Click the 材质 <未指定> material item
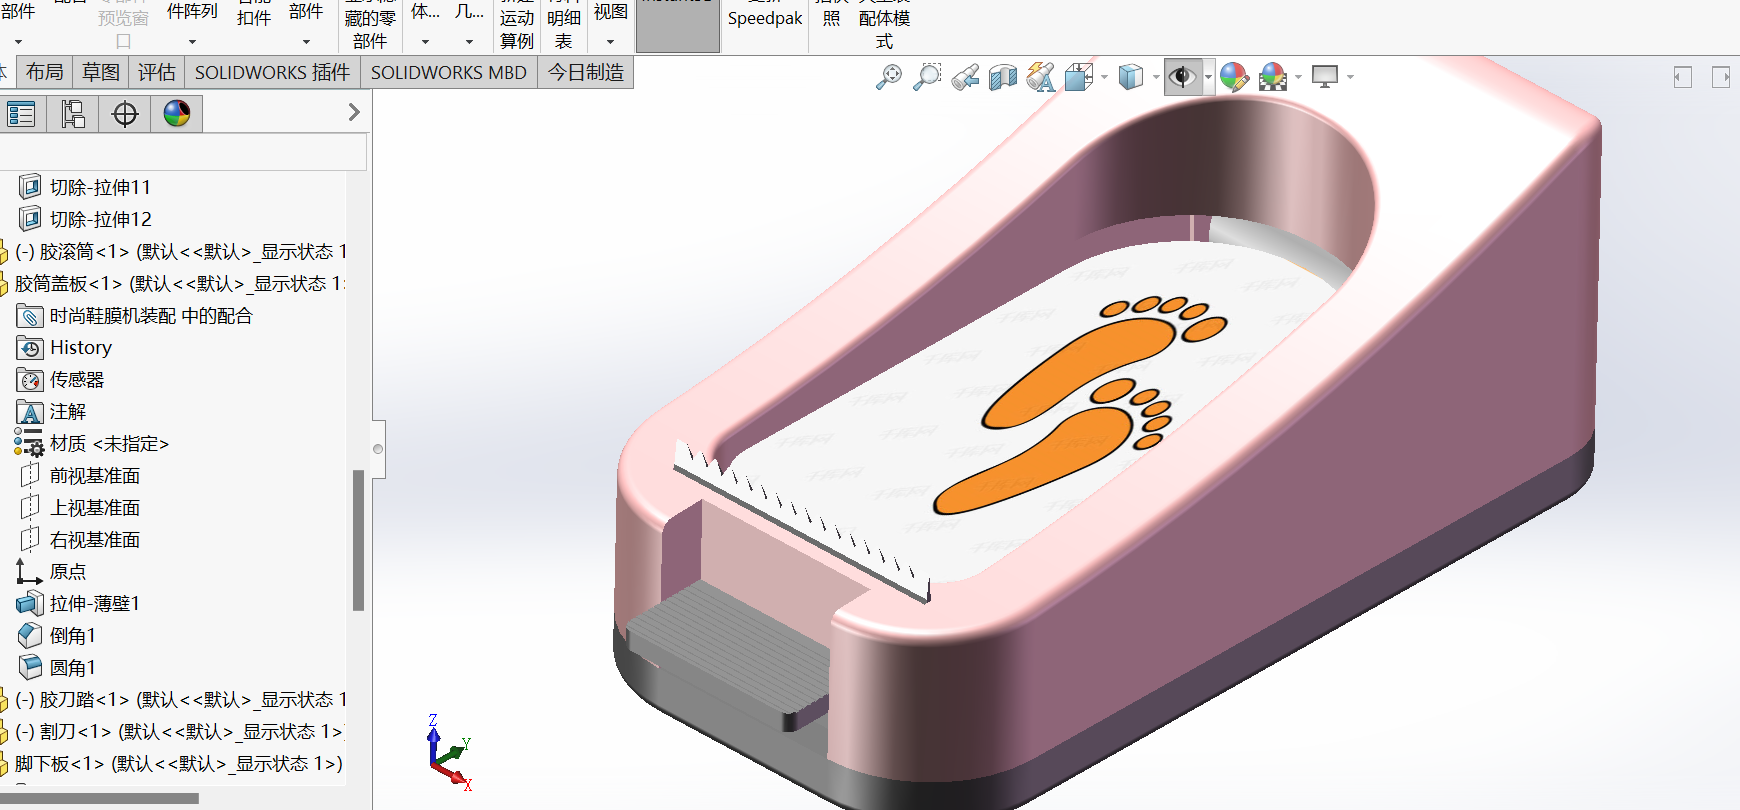Image resolution: width=1740 pixels, height=810 pixels. (x=109, y=443)
